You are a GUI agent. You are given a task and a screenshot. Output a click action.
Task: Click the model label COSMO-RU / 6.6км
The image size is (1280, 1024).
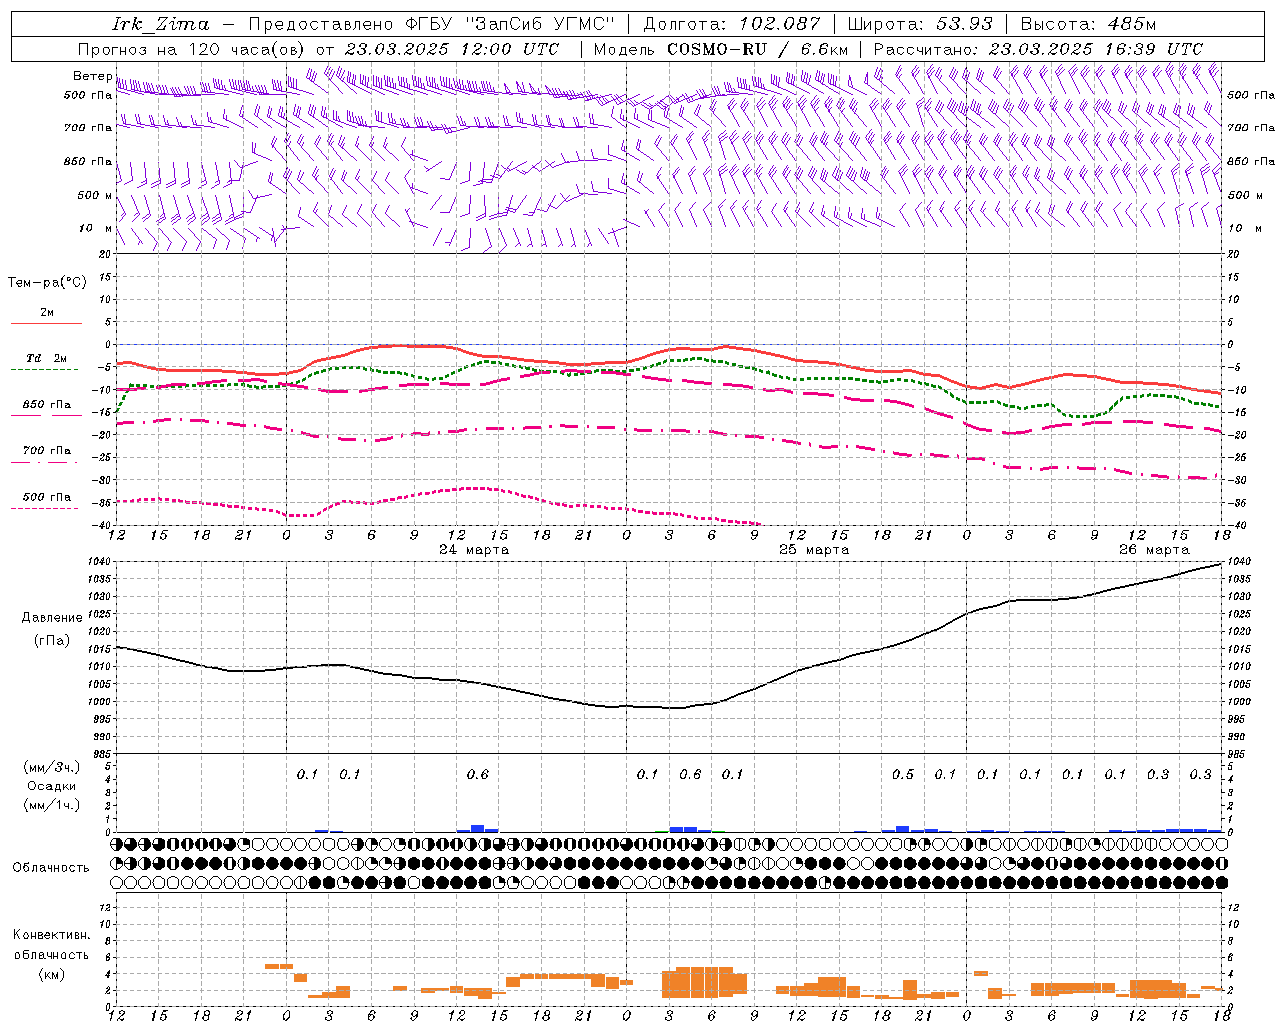[757, 49]
